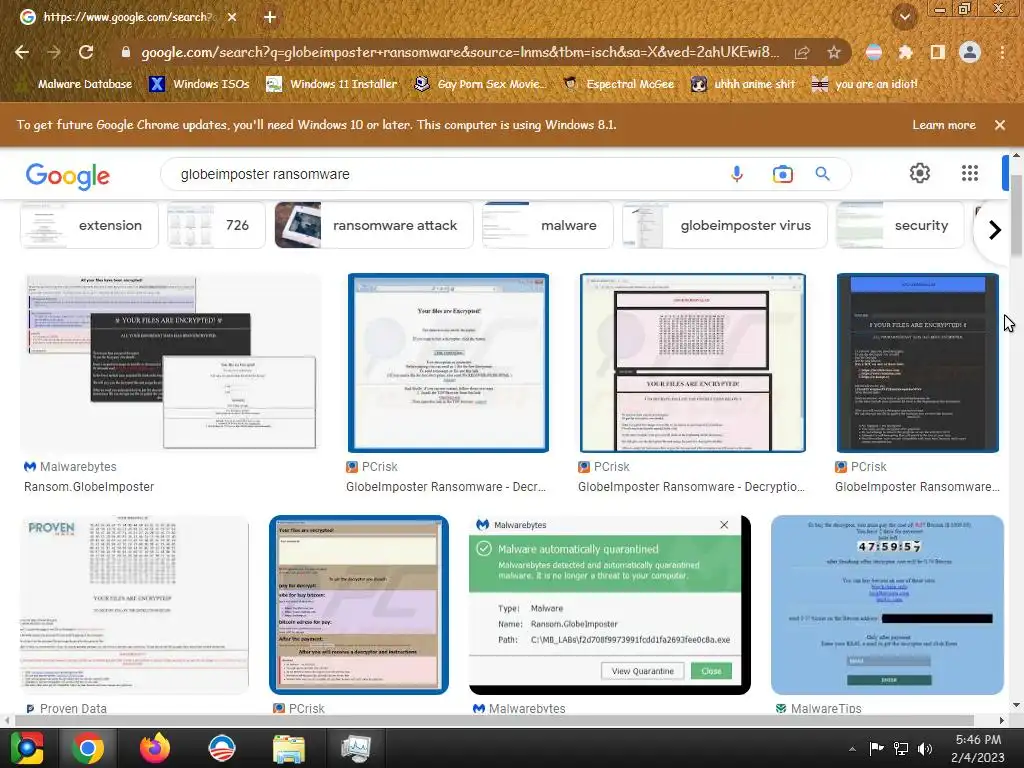Image resolution: width=1024 pixels, height=768 pixels.
Task: Start voice search with microphone icon
Action: [737, 174]
